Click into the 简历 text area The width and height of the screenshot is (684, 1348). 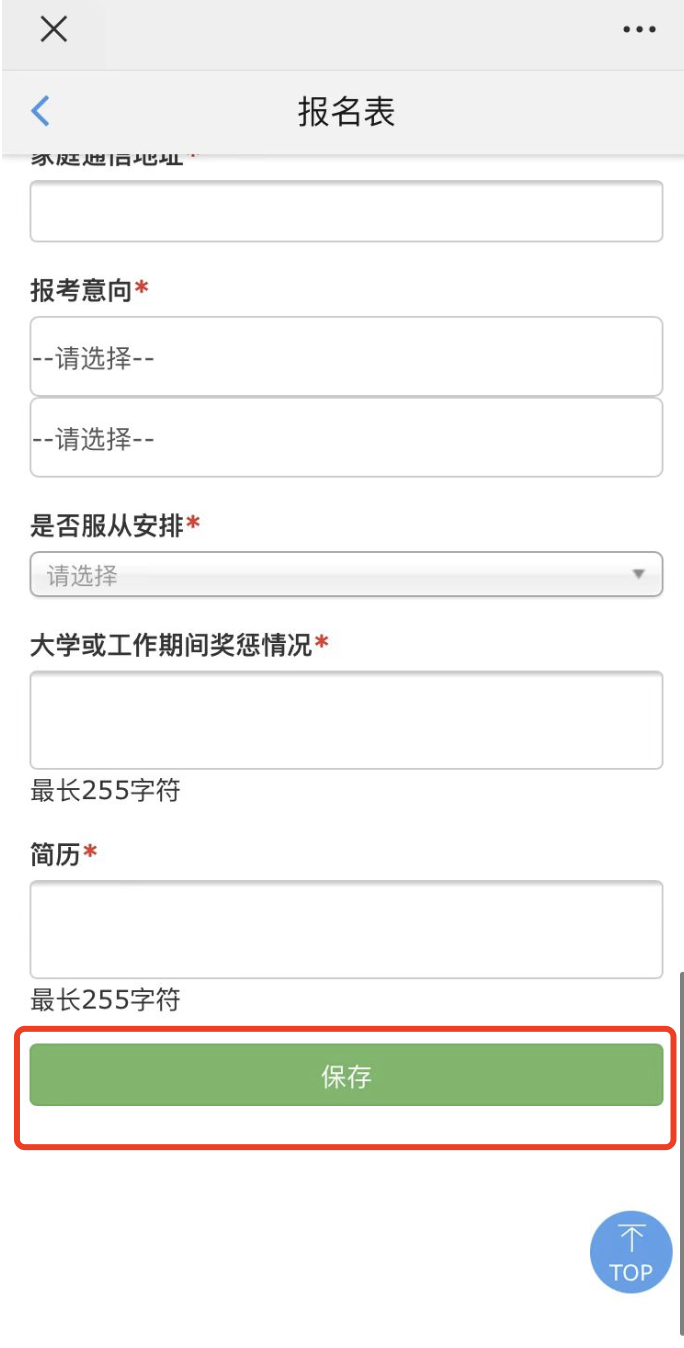[346, 929]
